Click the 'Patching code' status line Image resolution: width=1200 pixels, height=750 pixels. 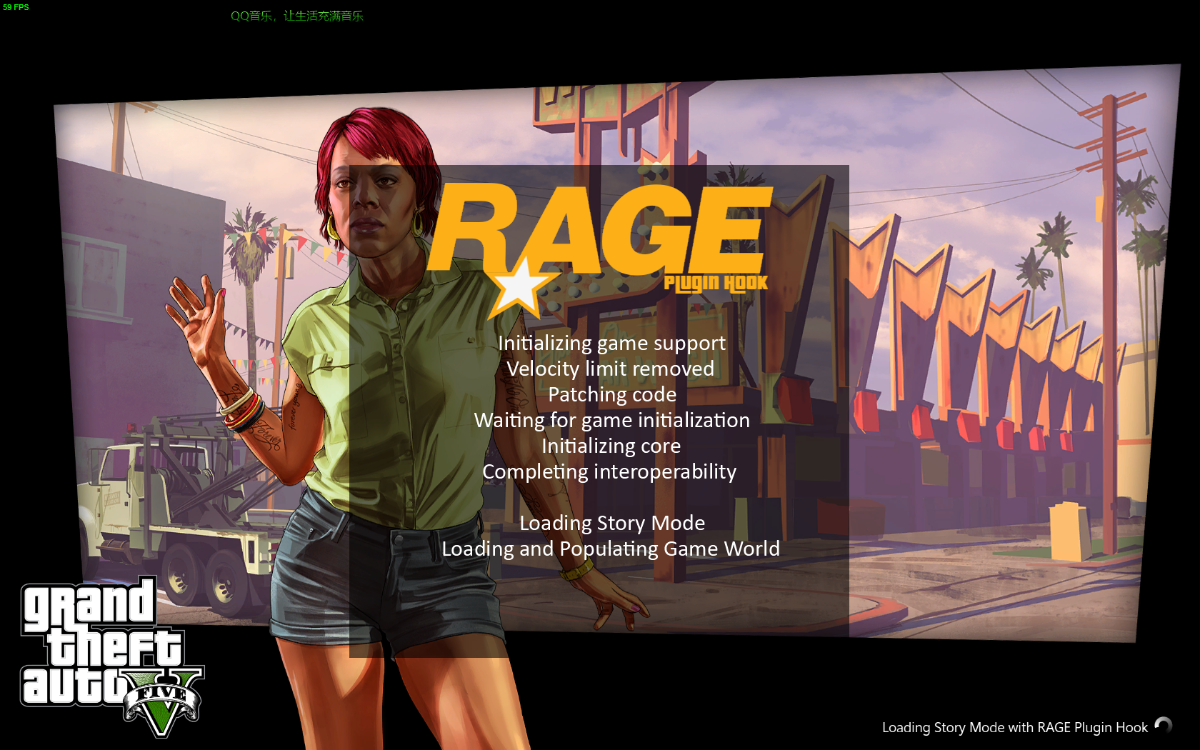[x=611, y=395]
